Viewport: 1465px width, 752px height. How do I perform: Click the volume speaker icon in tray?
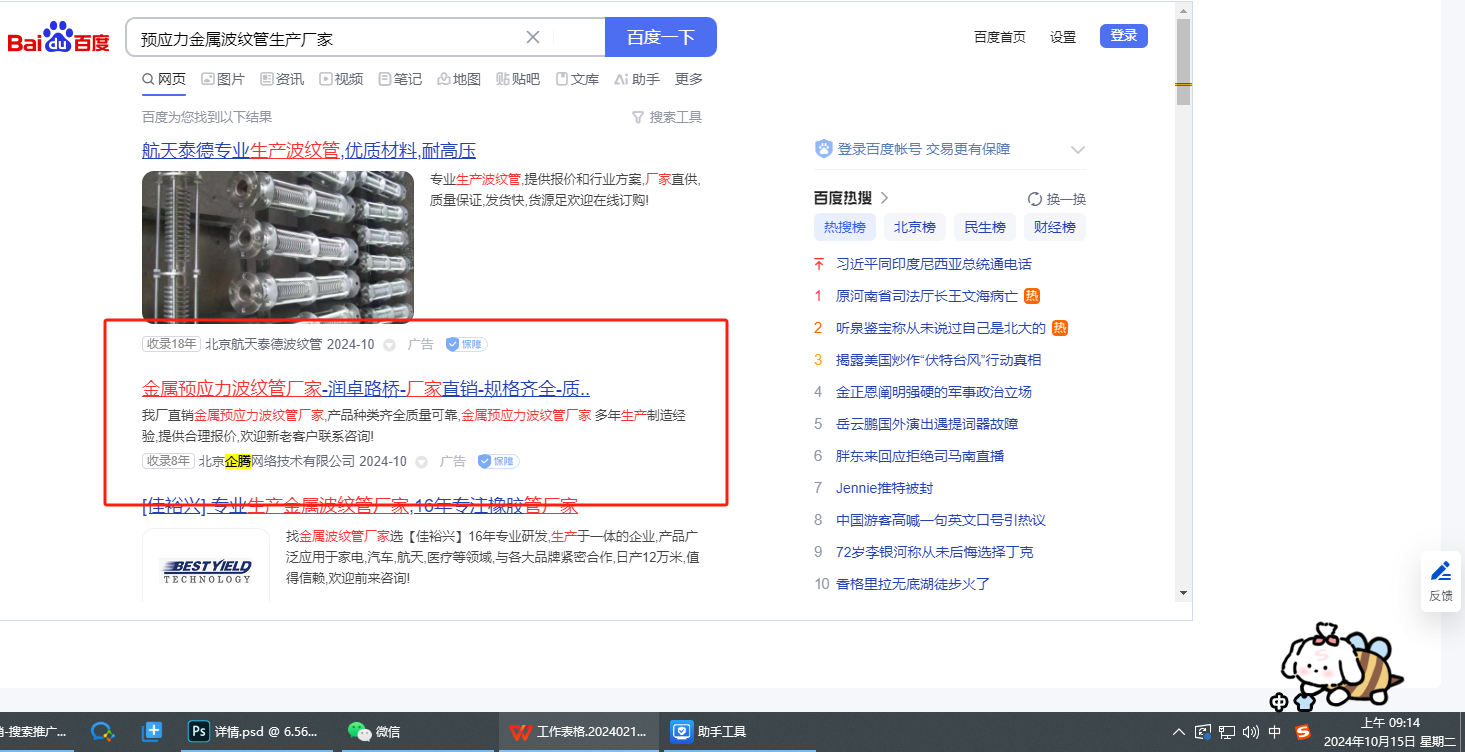tap(1250, 732)
